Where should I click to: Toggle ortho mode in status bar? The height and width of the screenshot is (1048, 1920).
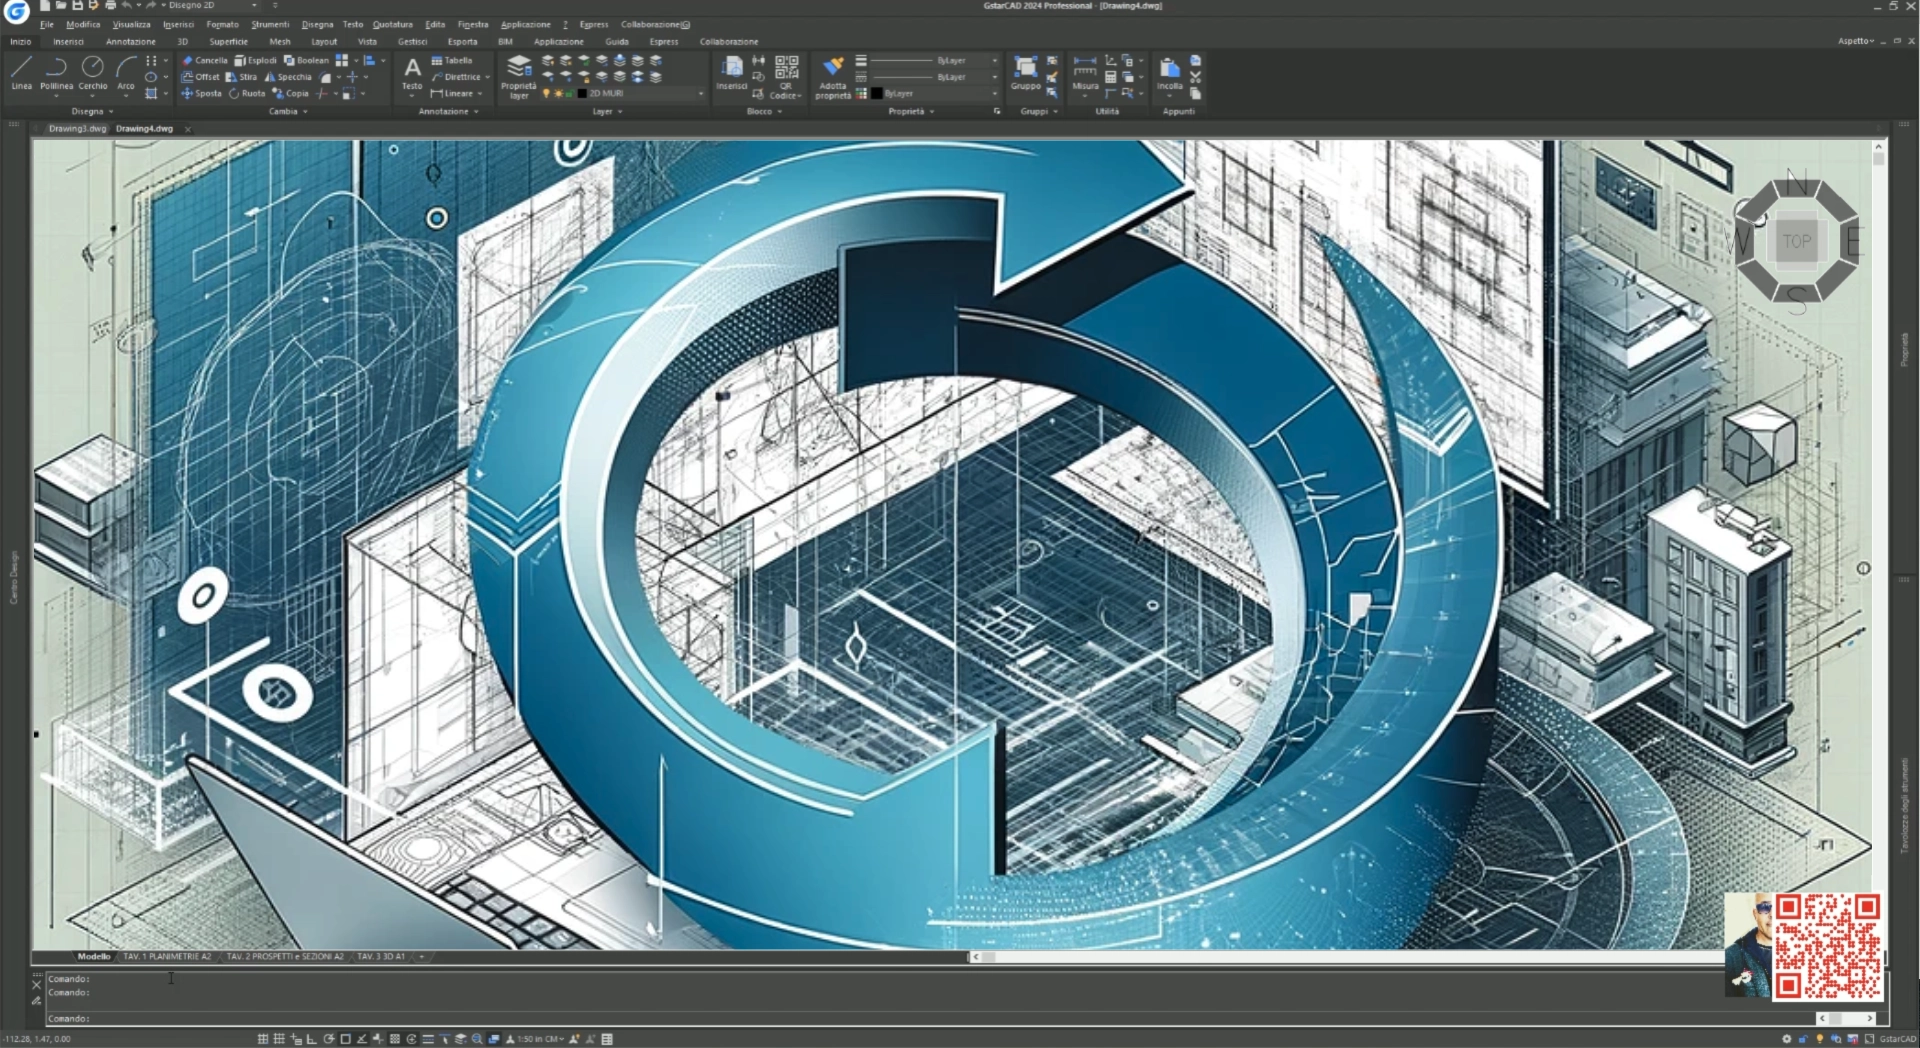click(x=312, y=1039)
